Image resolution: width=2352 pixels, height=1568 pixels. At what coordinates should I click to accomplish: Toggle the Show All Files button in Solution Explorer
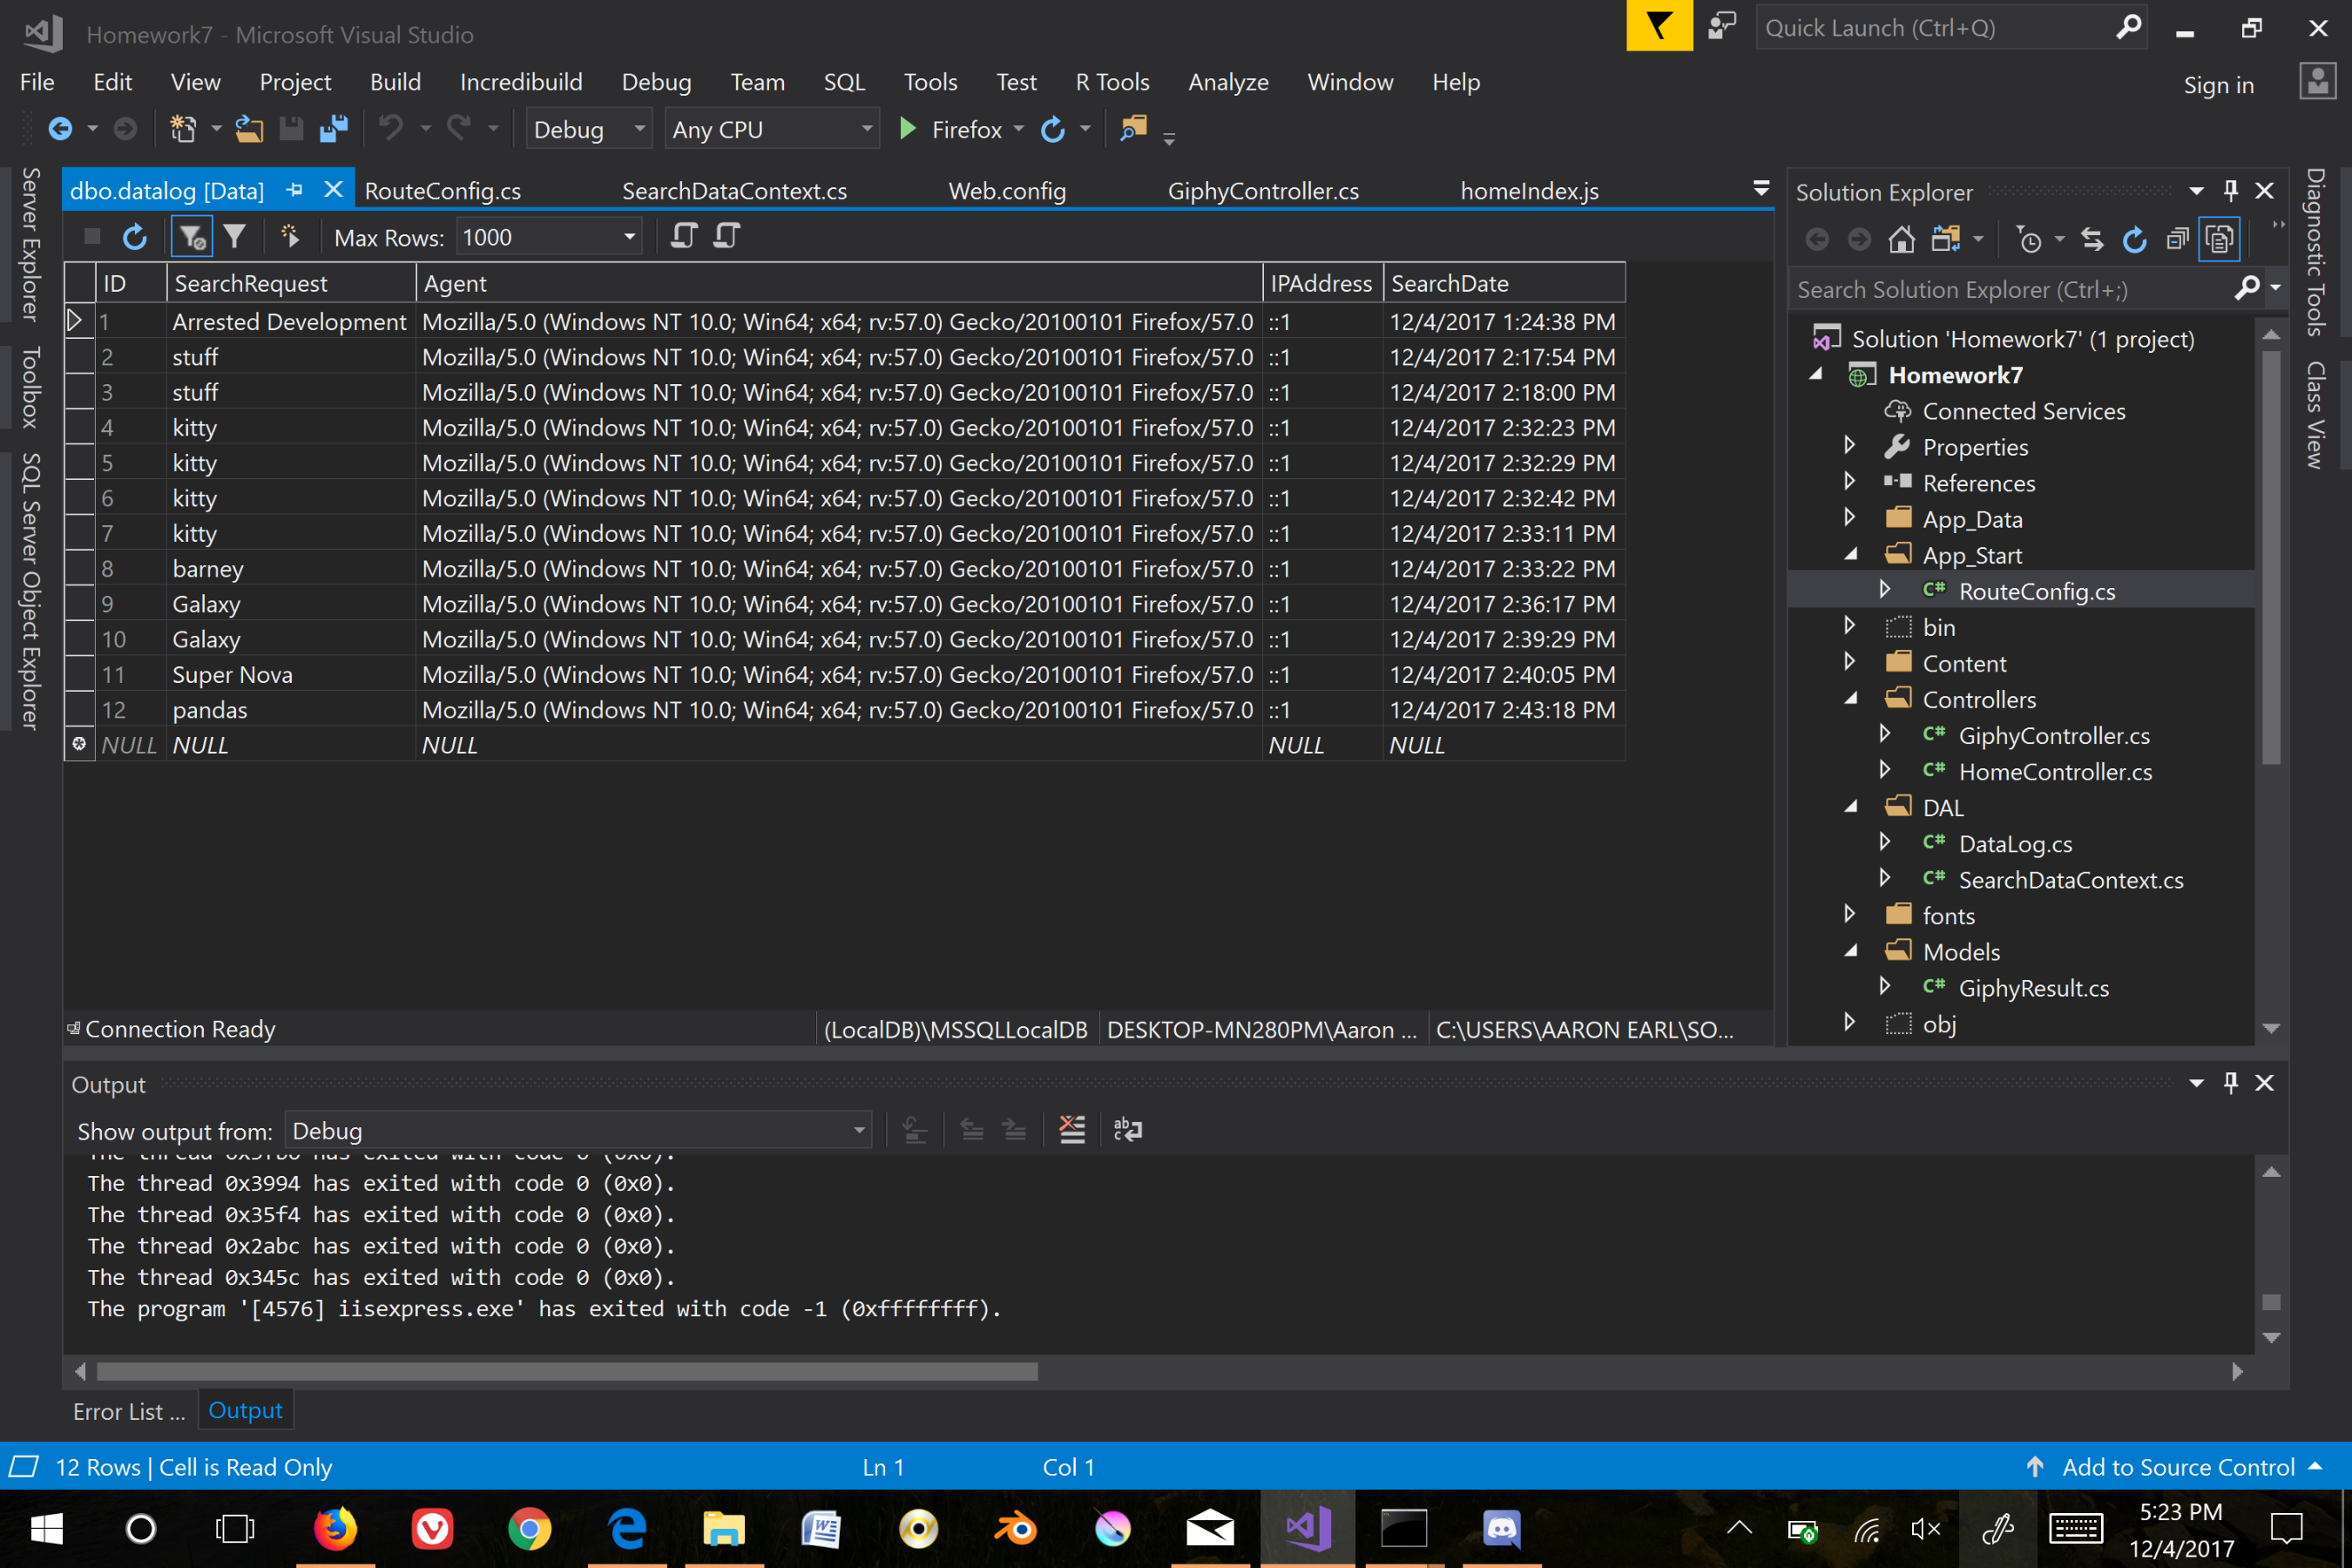point(2219,239)
